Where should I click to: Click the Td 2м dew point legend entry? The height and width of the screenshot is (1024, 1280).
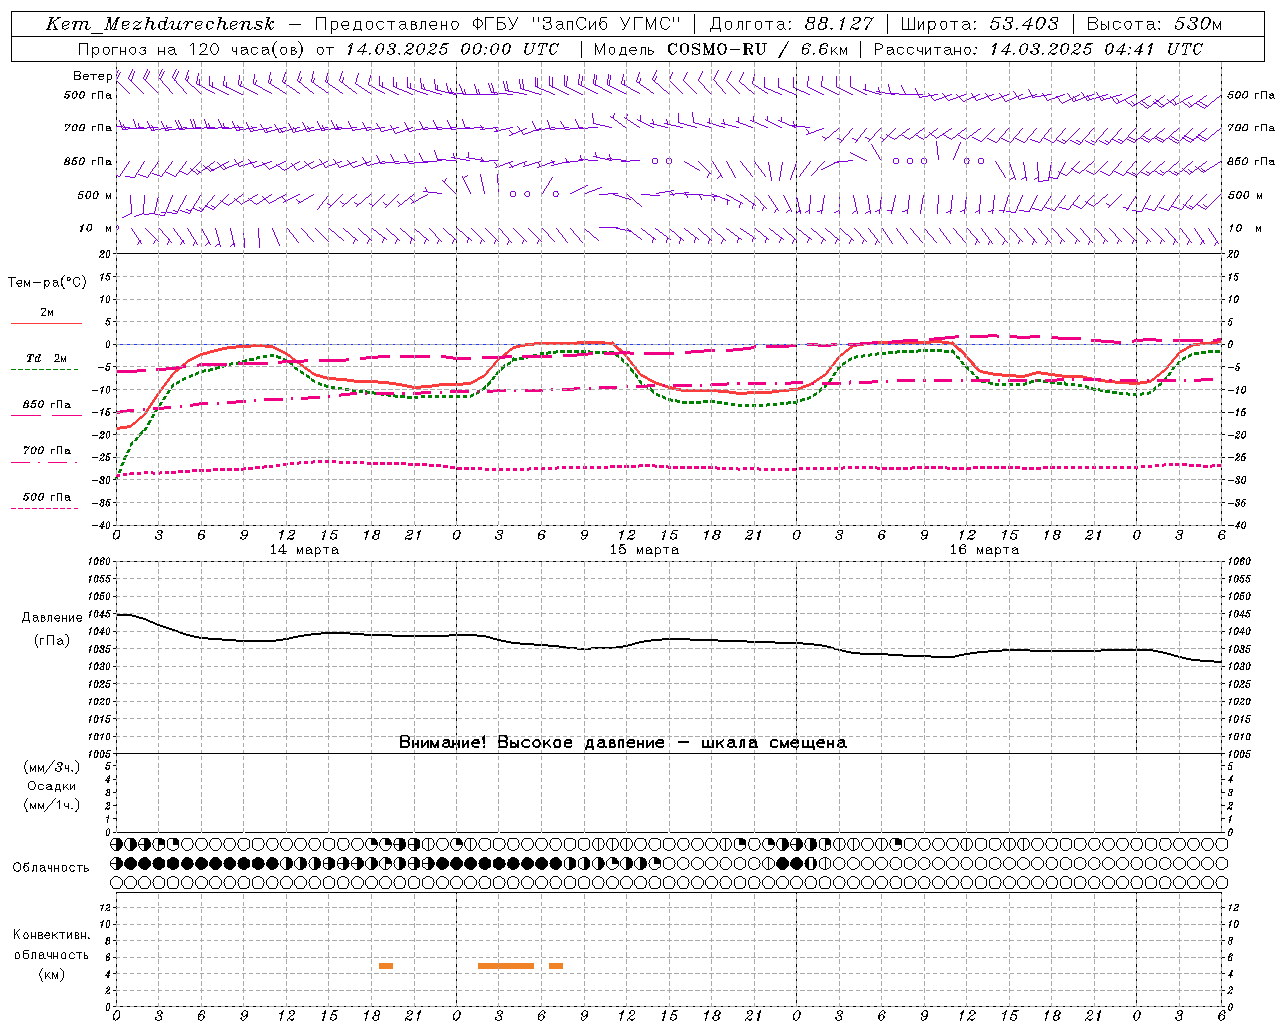(46, 358)
